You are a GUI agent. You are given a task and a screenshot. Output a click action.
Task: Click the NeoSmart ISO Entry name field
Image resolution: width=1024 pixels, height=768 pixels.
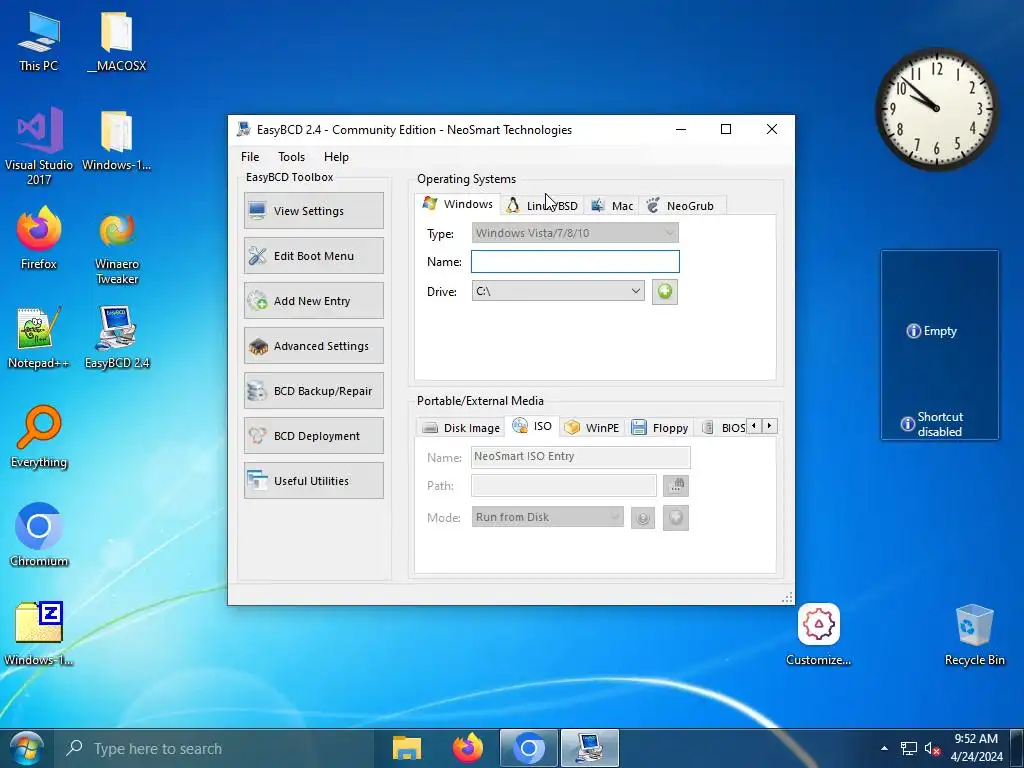click(580, 456)
